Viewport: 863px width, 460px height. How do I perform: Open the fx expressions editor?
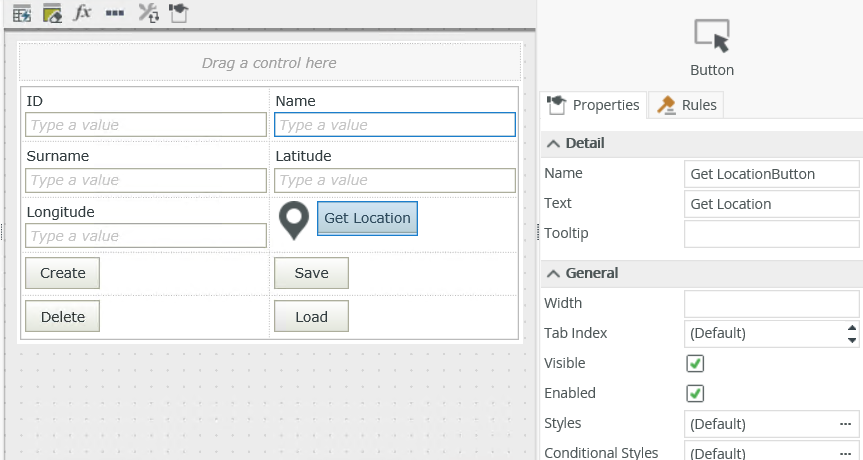click(x=84, y=13)
